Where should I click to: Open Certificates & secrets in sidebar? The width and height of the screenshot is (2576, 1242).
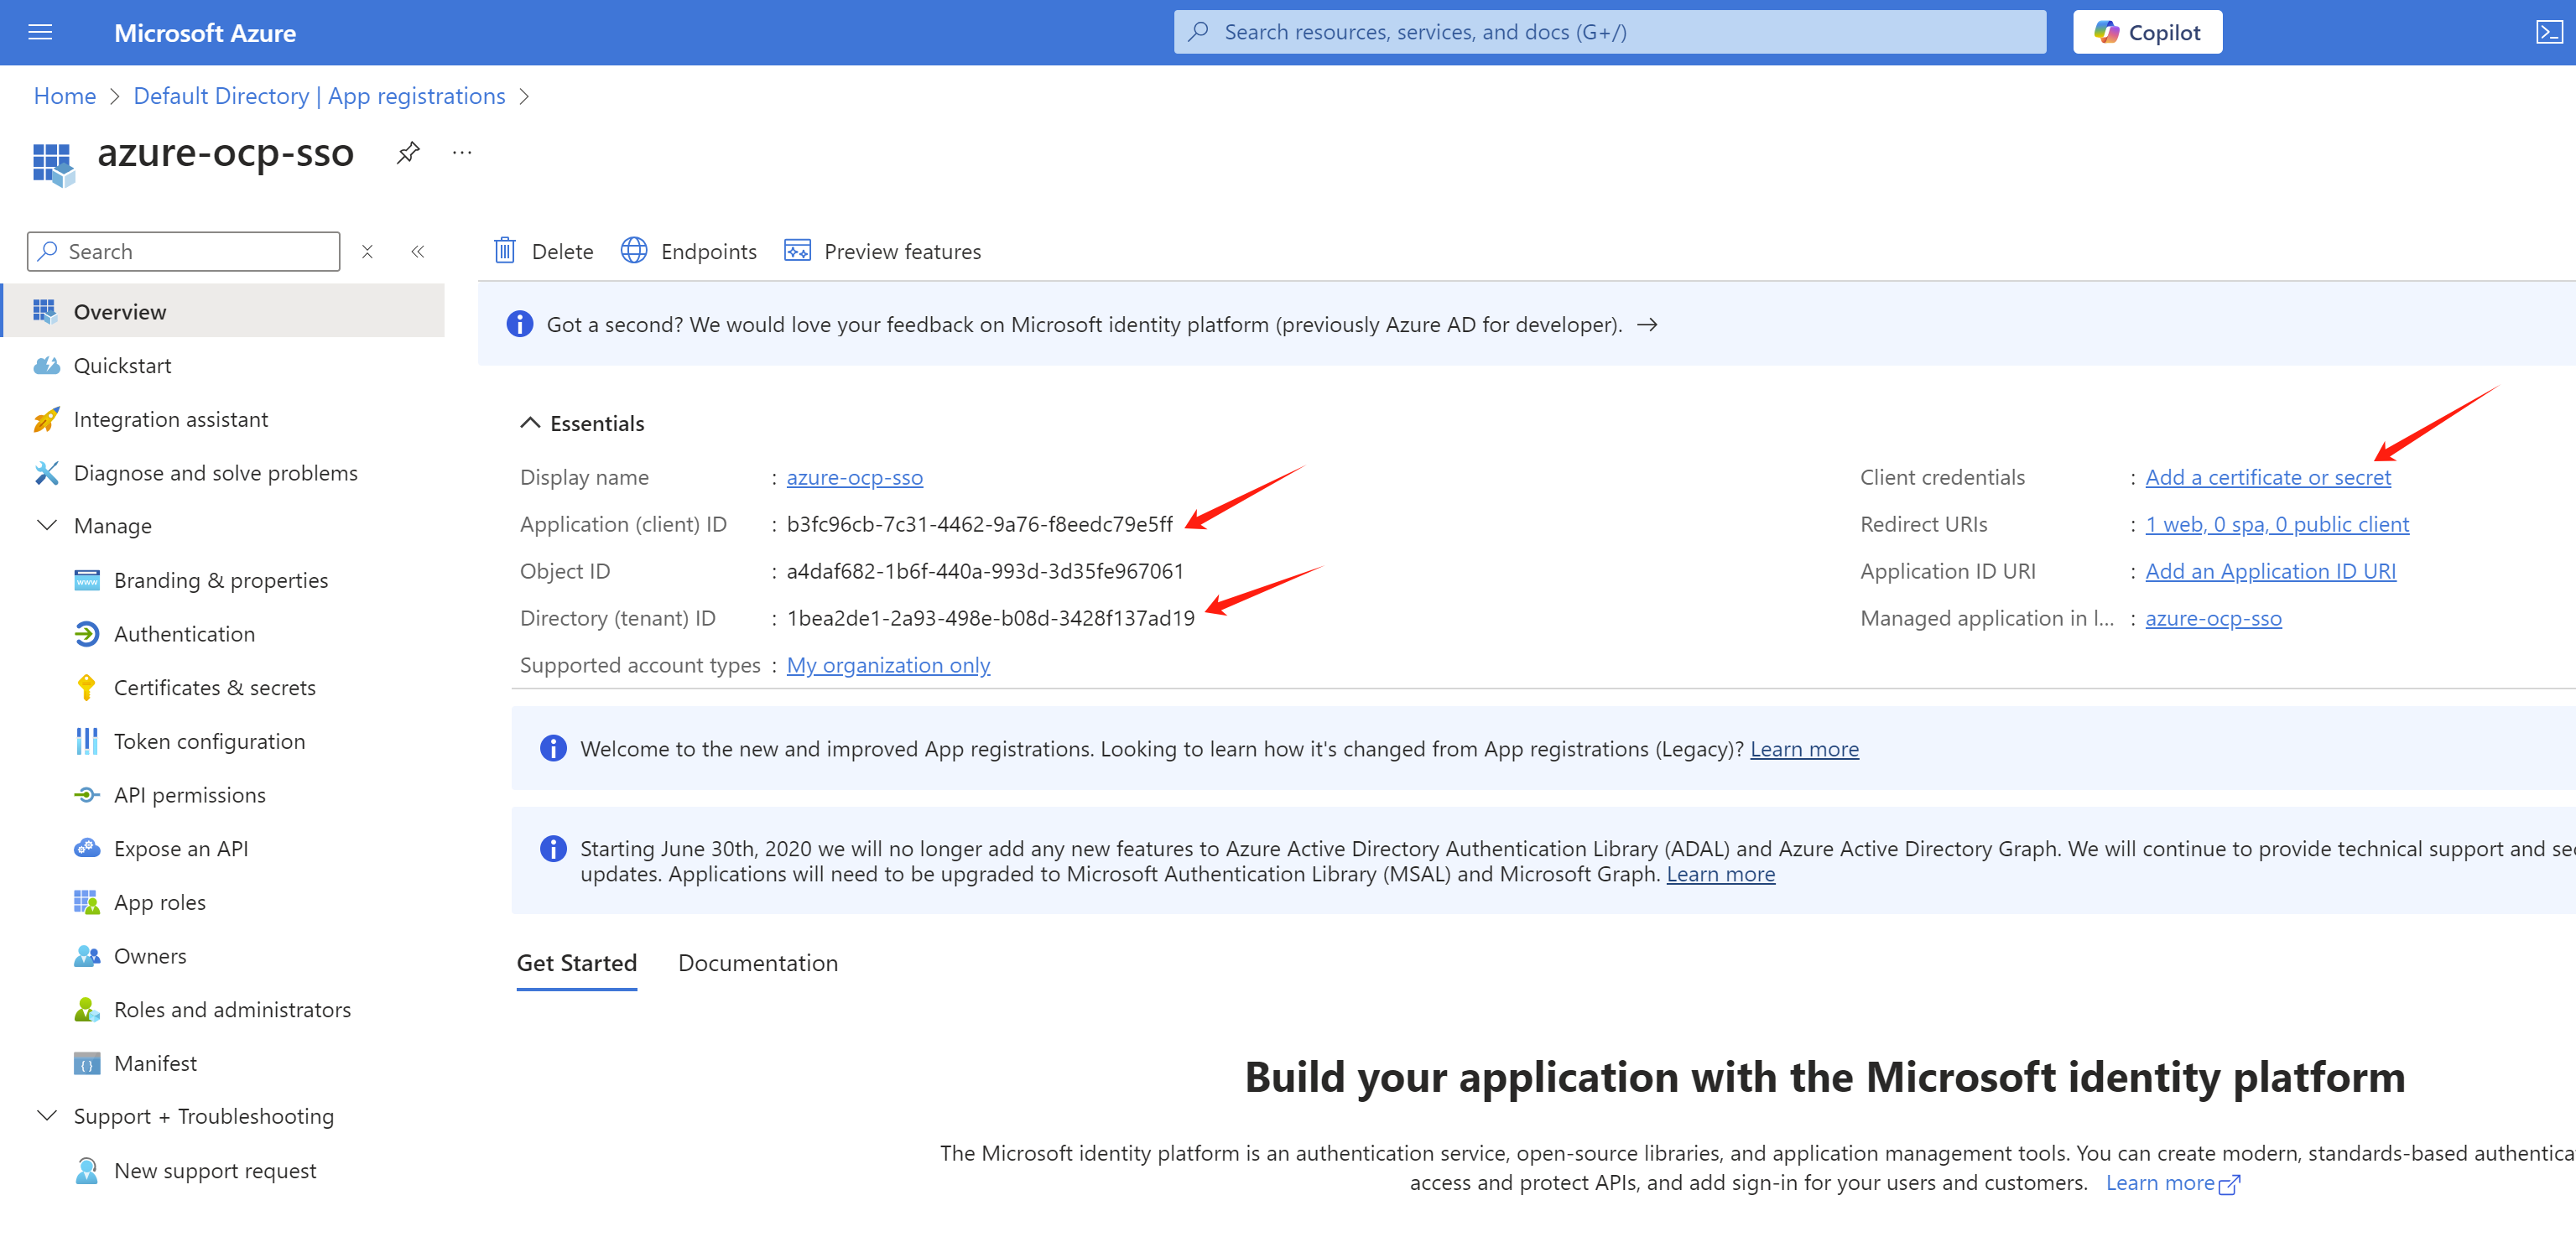click(x=214, y=688)
